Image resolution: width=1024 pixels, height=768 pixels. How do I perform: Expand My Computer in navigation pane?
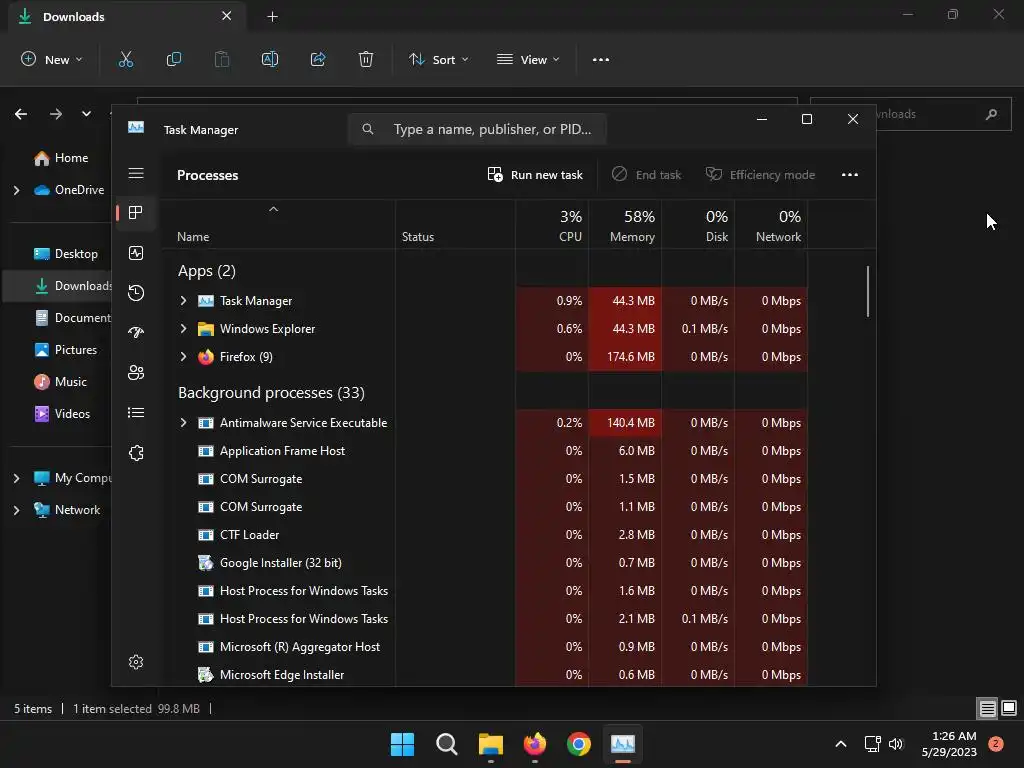pyautogui.click(x=16, y=478)
